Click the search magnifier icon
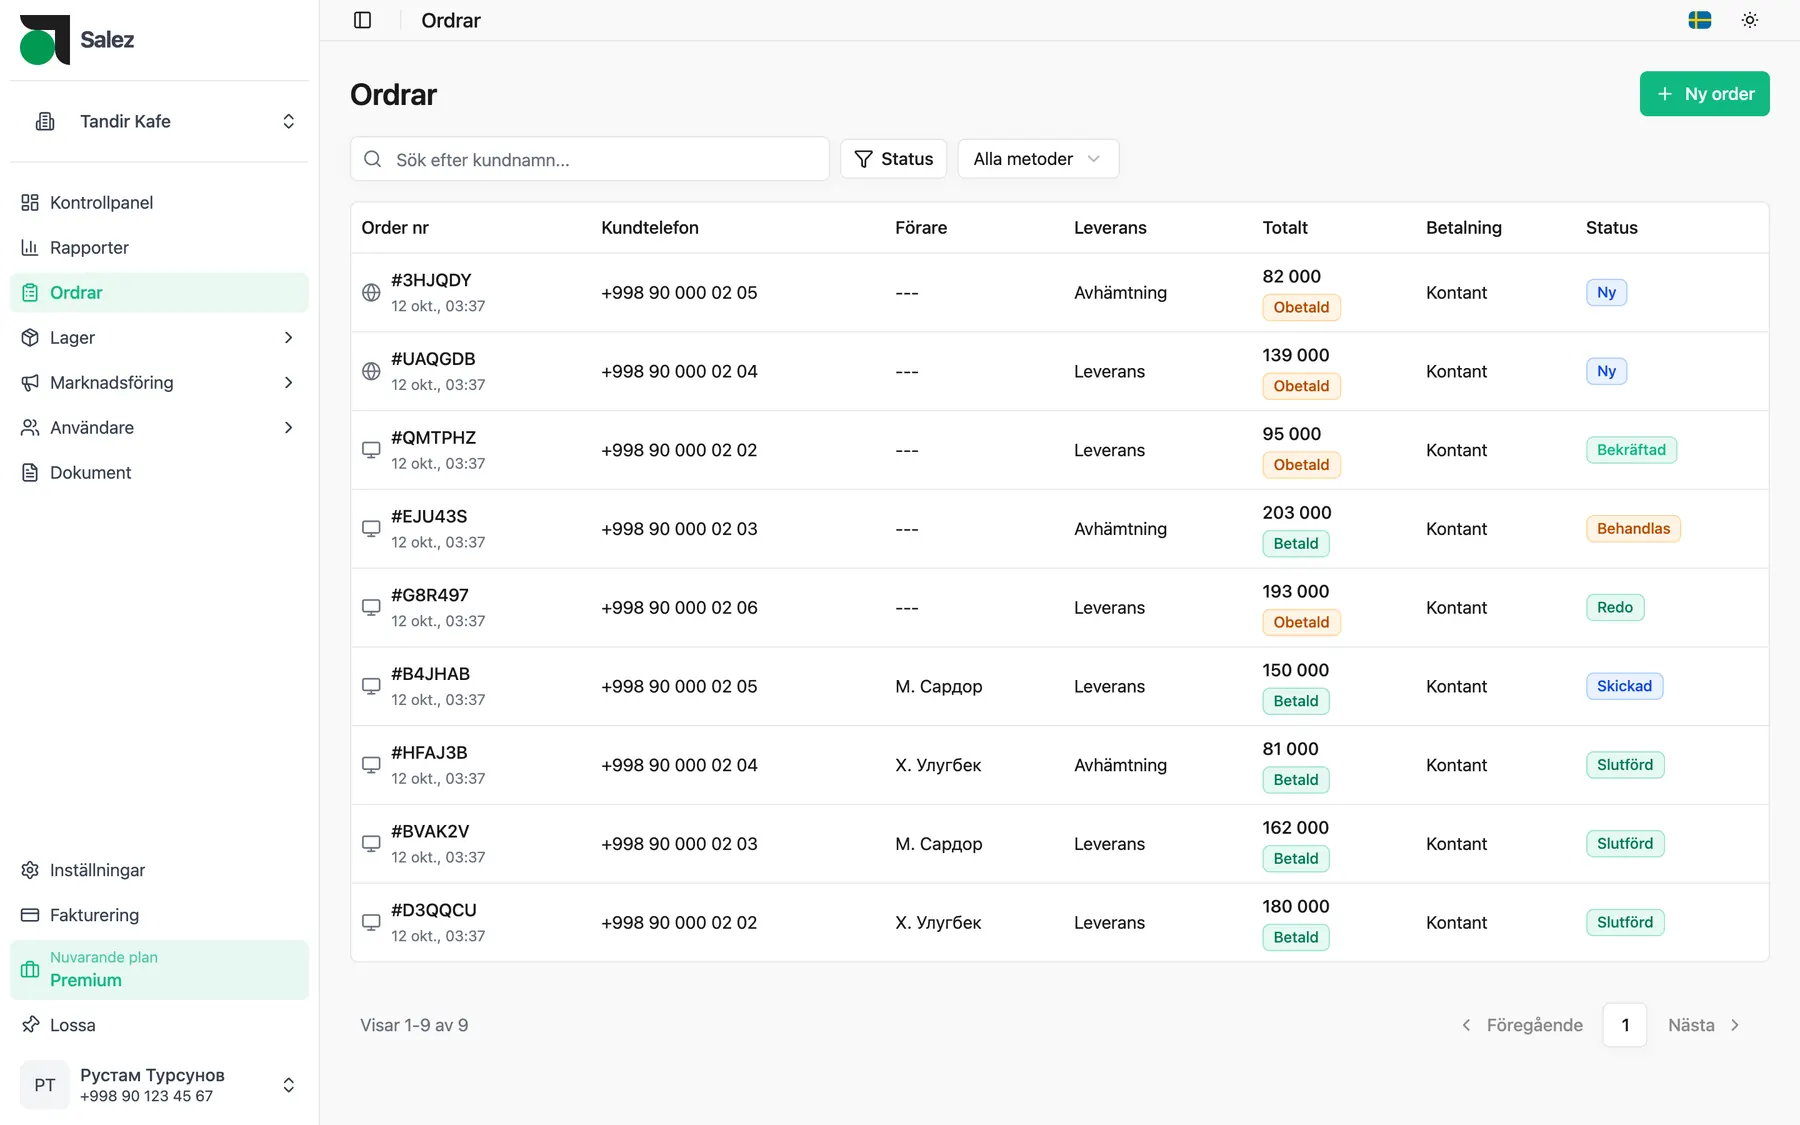Screen dimensions: 1800x1125 pos(372,159)
